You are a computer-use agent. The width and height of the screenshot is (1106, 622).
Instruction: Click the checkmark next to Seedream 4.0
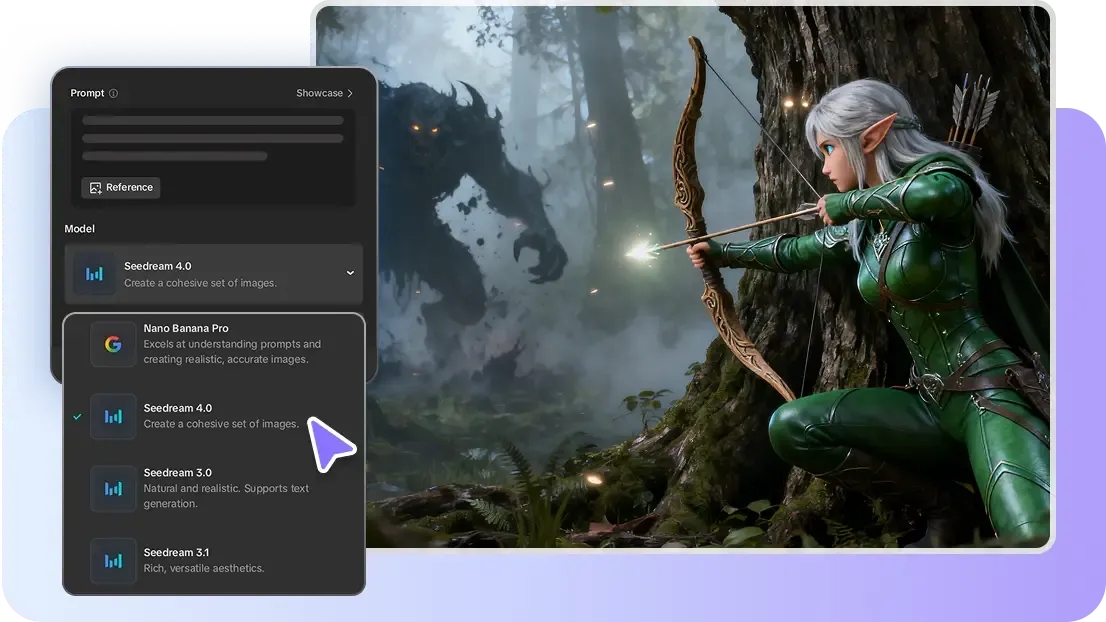point(77,416)
